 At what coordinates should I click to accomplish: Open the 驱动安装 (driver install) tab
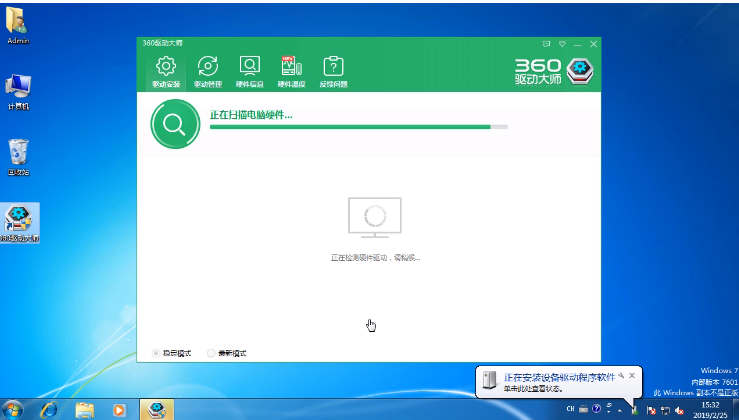point(166,70)
